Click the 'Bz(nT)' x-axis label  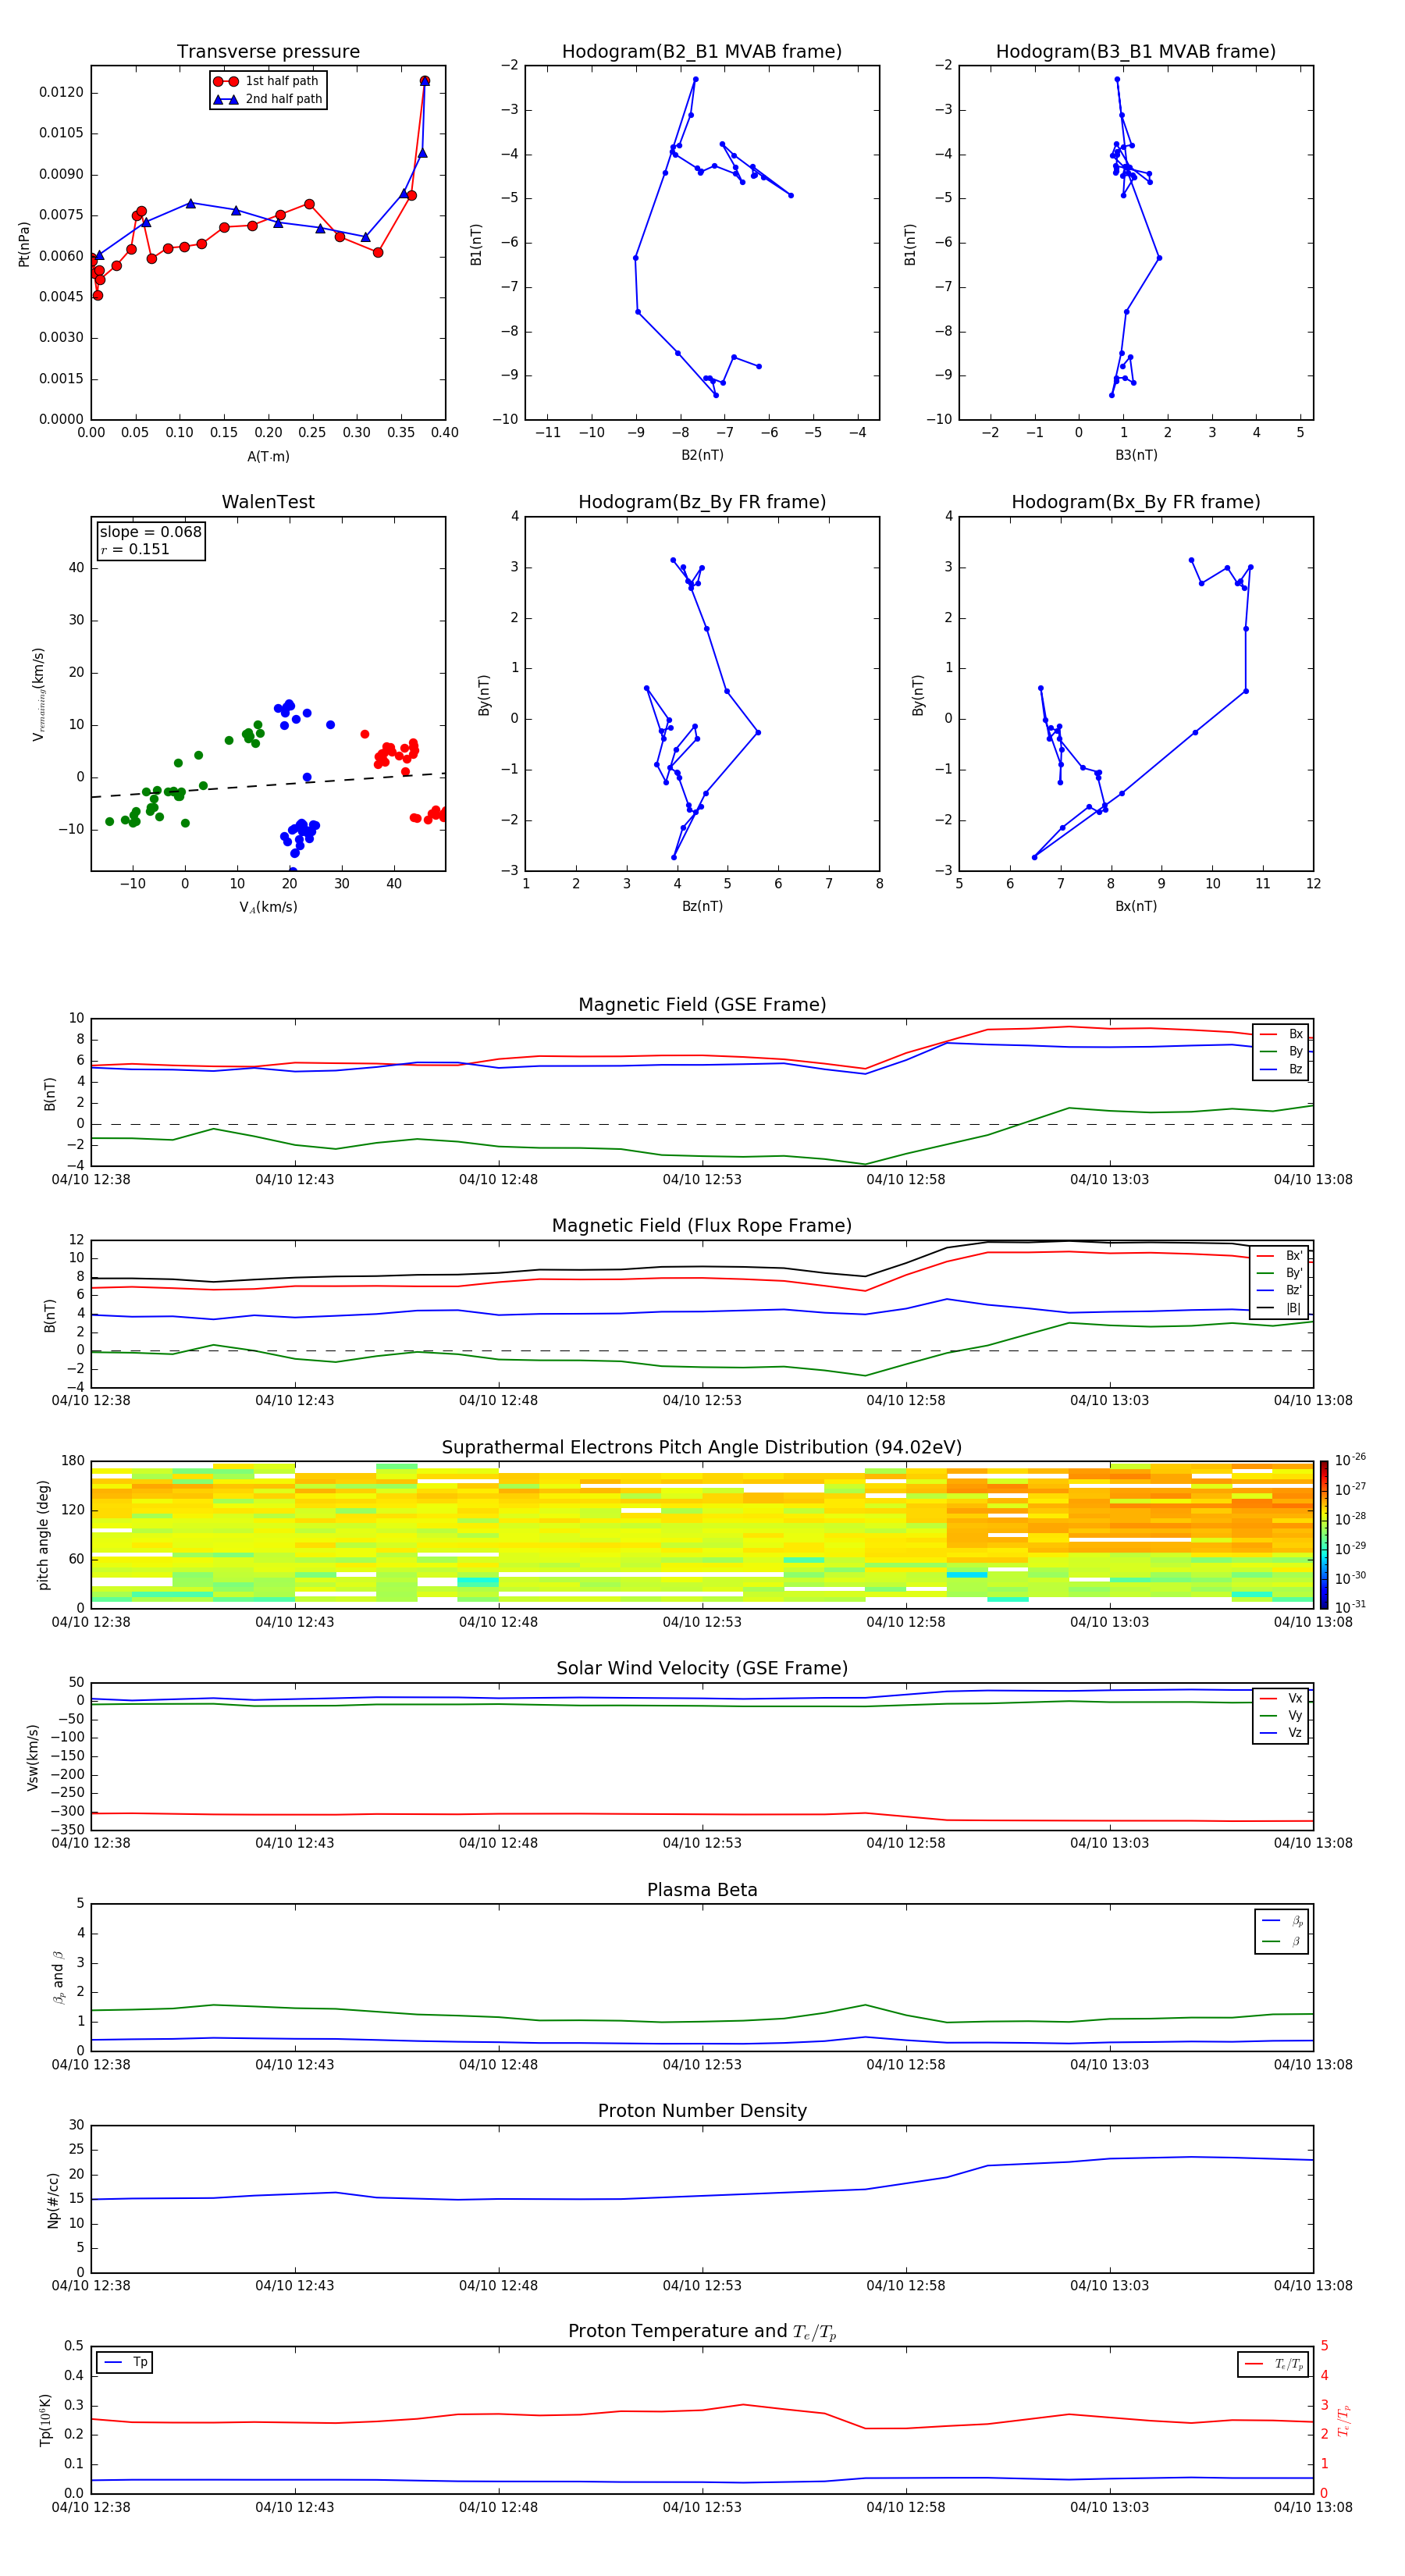pyautogui.click(x=702, y=906)
